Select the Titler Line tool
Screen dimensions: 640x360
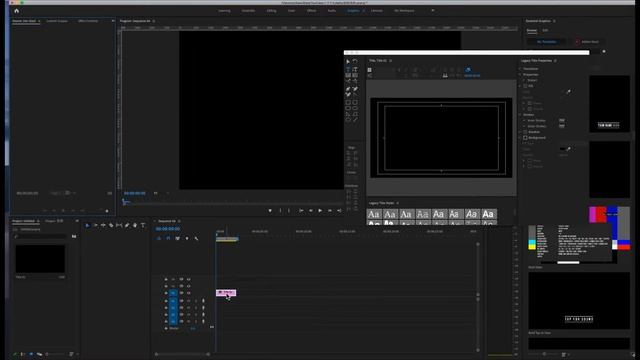355,120
